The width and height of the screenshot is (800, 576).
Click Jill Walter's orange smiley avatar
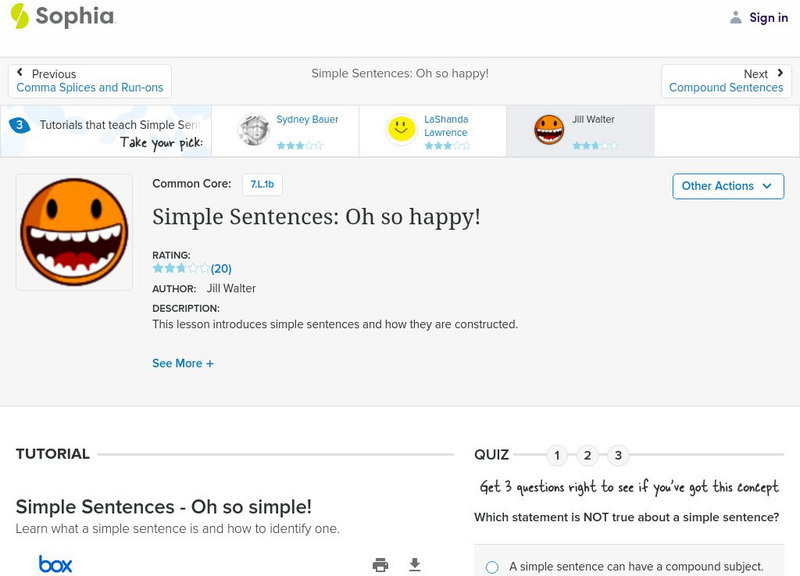[549, 130]
